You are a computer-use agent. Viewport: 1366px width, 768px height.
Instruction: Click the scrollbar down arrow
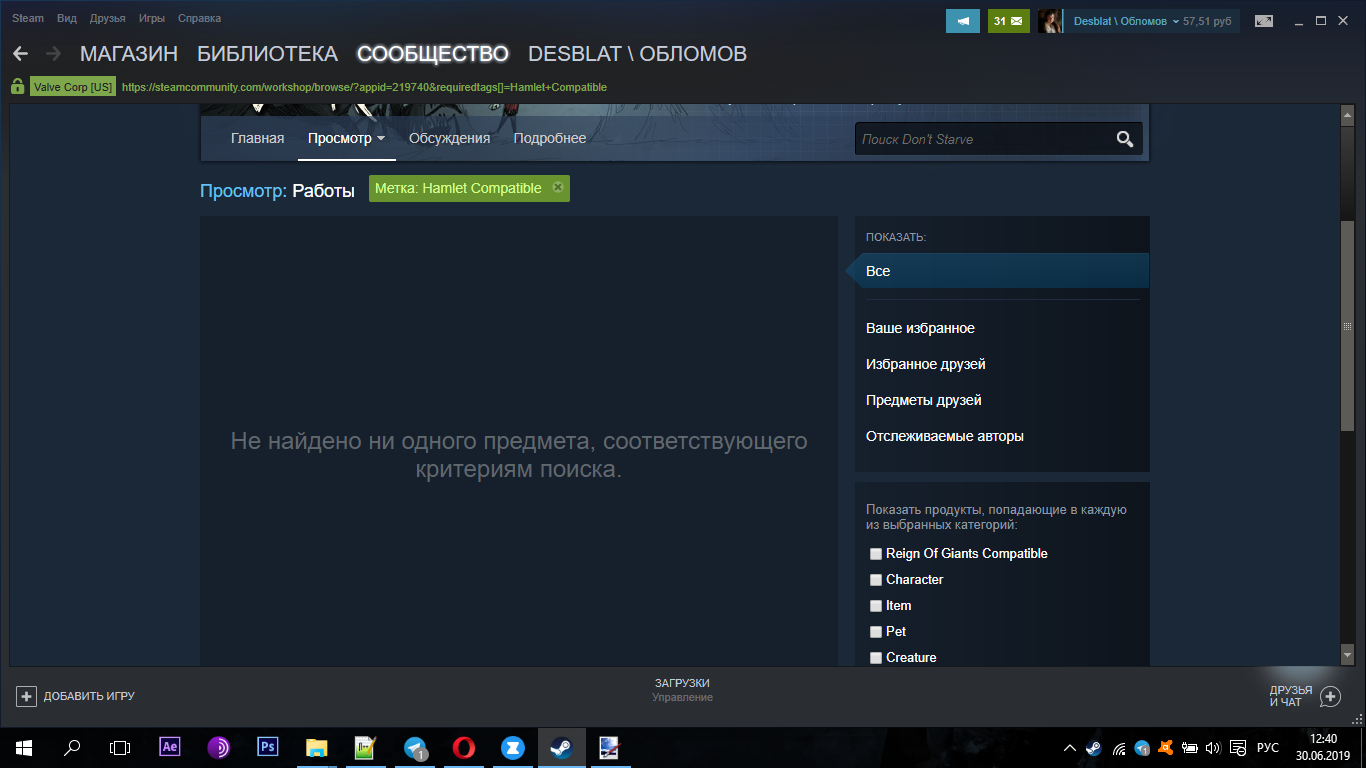pos(1347,655)
